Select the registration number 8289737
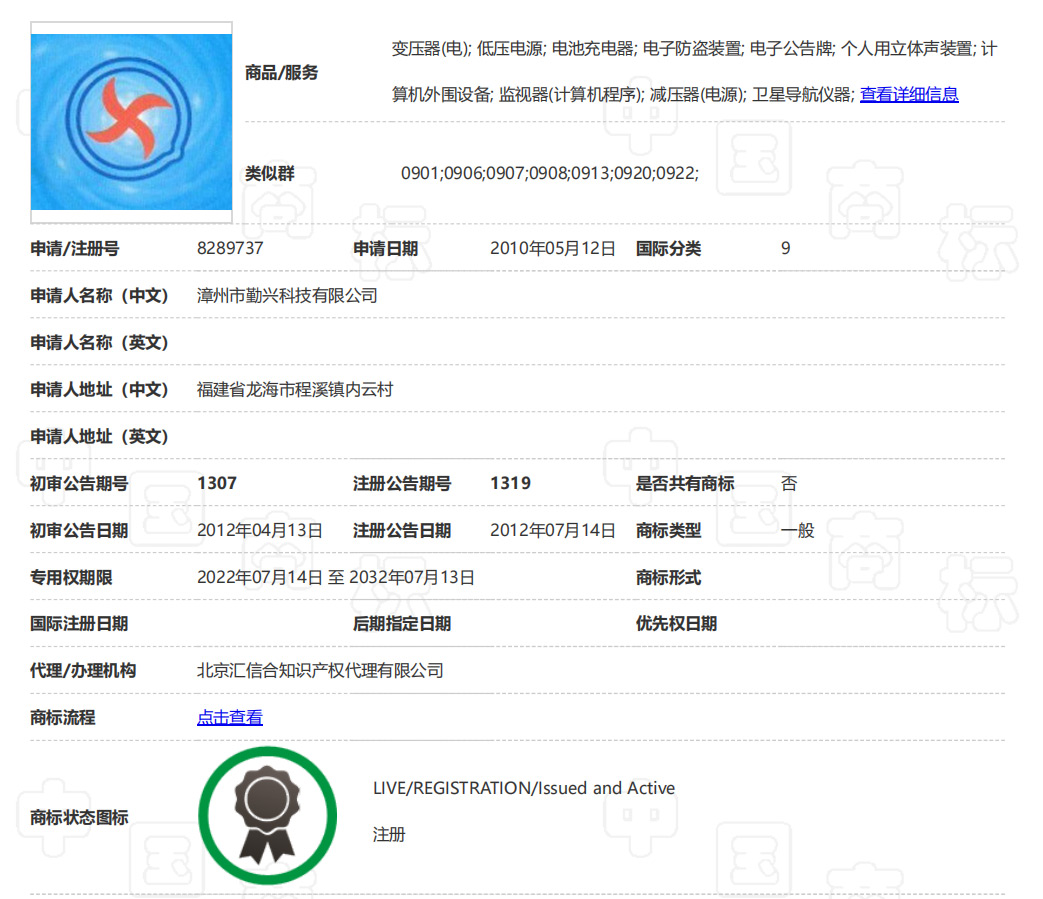 point(230,249)
